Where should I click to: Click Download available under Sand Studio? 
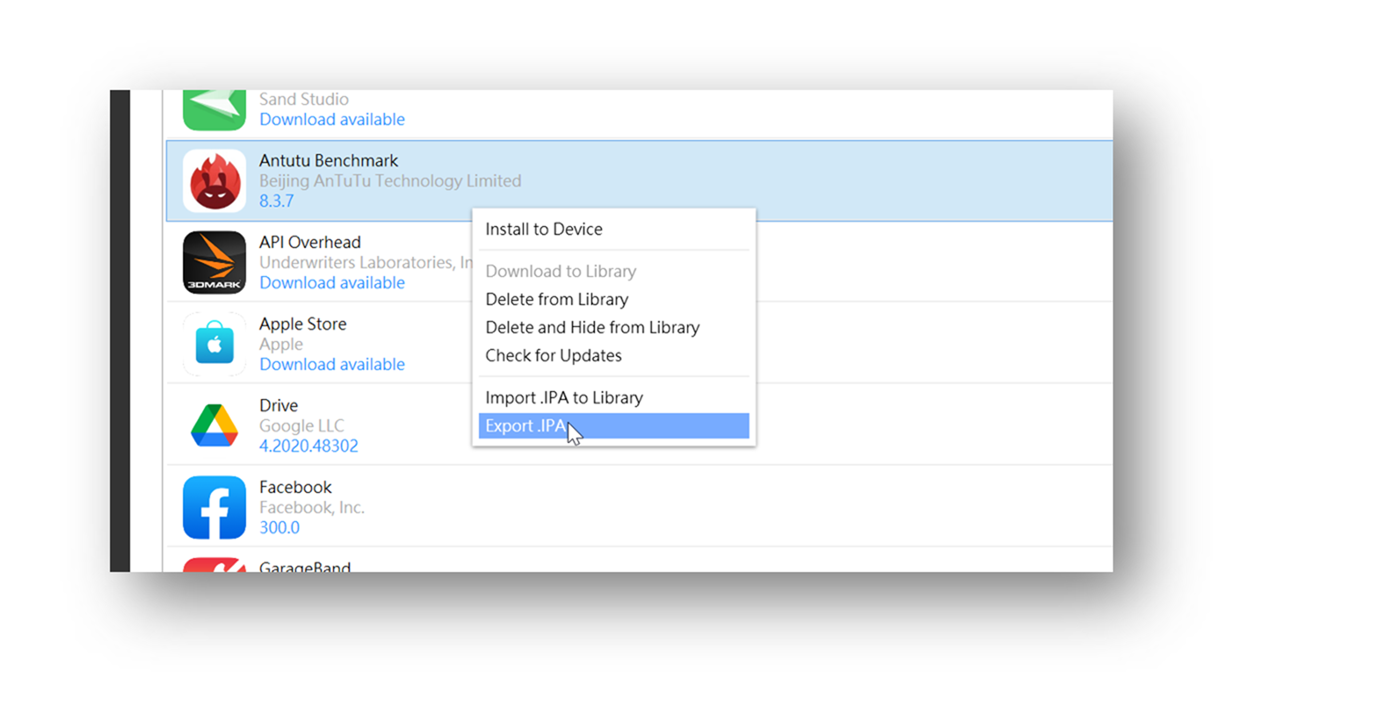click(332, 119)
